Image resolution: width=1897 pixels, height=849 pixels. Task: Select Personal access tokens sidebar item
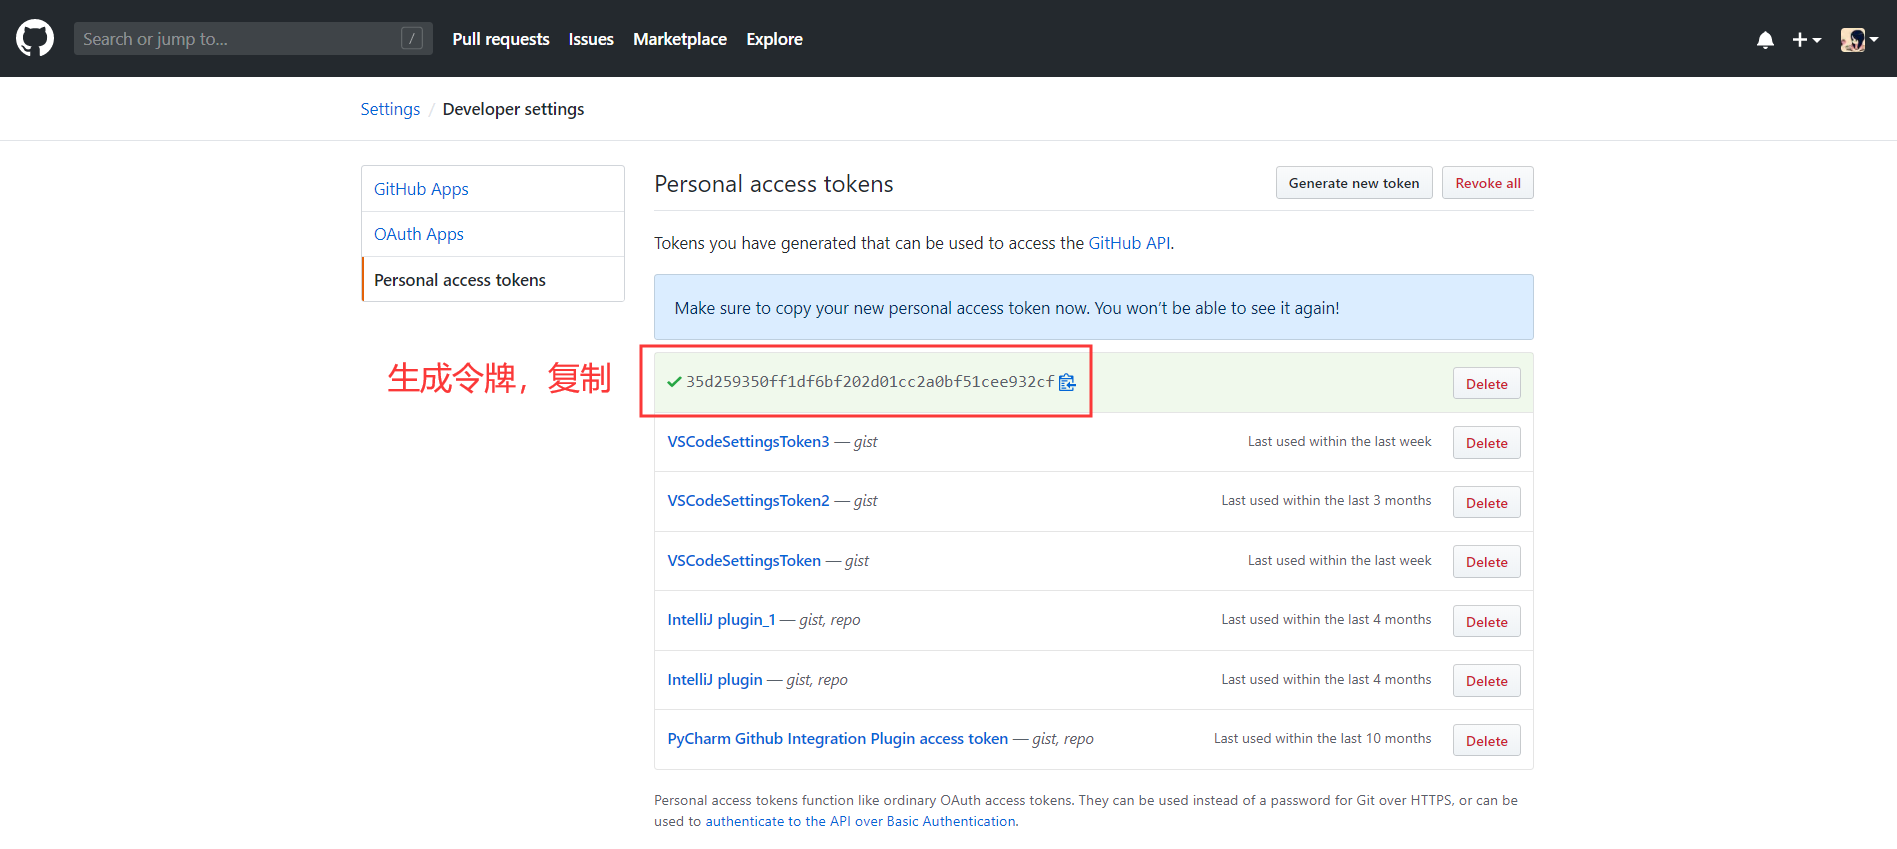(x=493, y=280)
